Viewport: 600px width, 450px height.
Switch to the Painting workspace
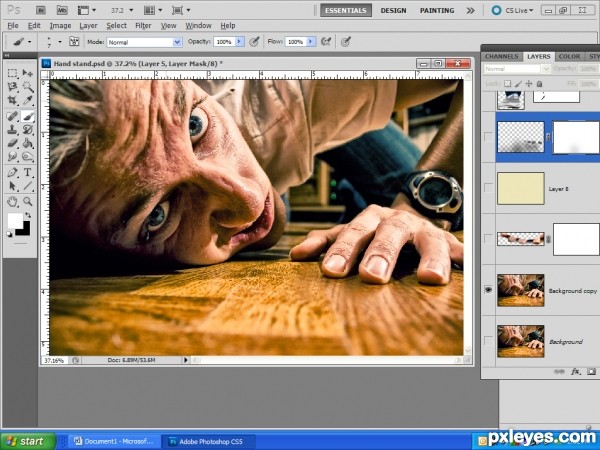(x=437, y=10)
